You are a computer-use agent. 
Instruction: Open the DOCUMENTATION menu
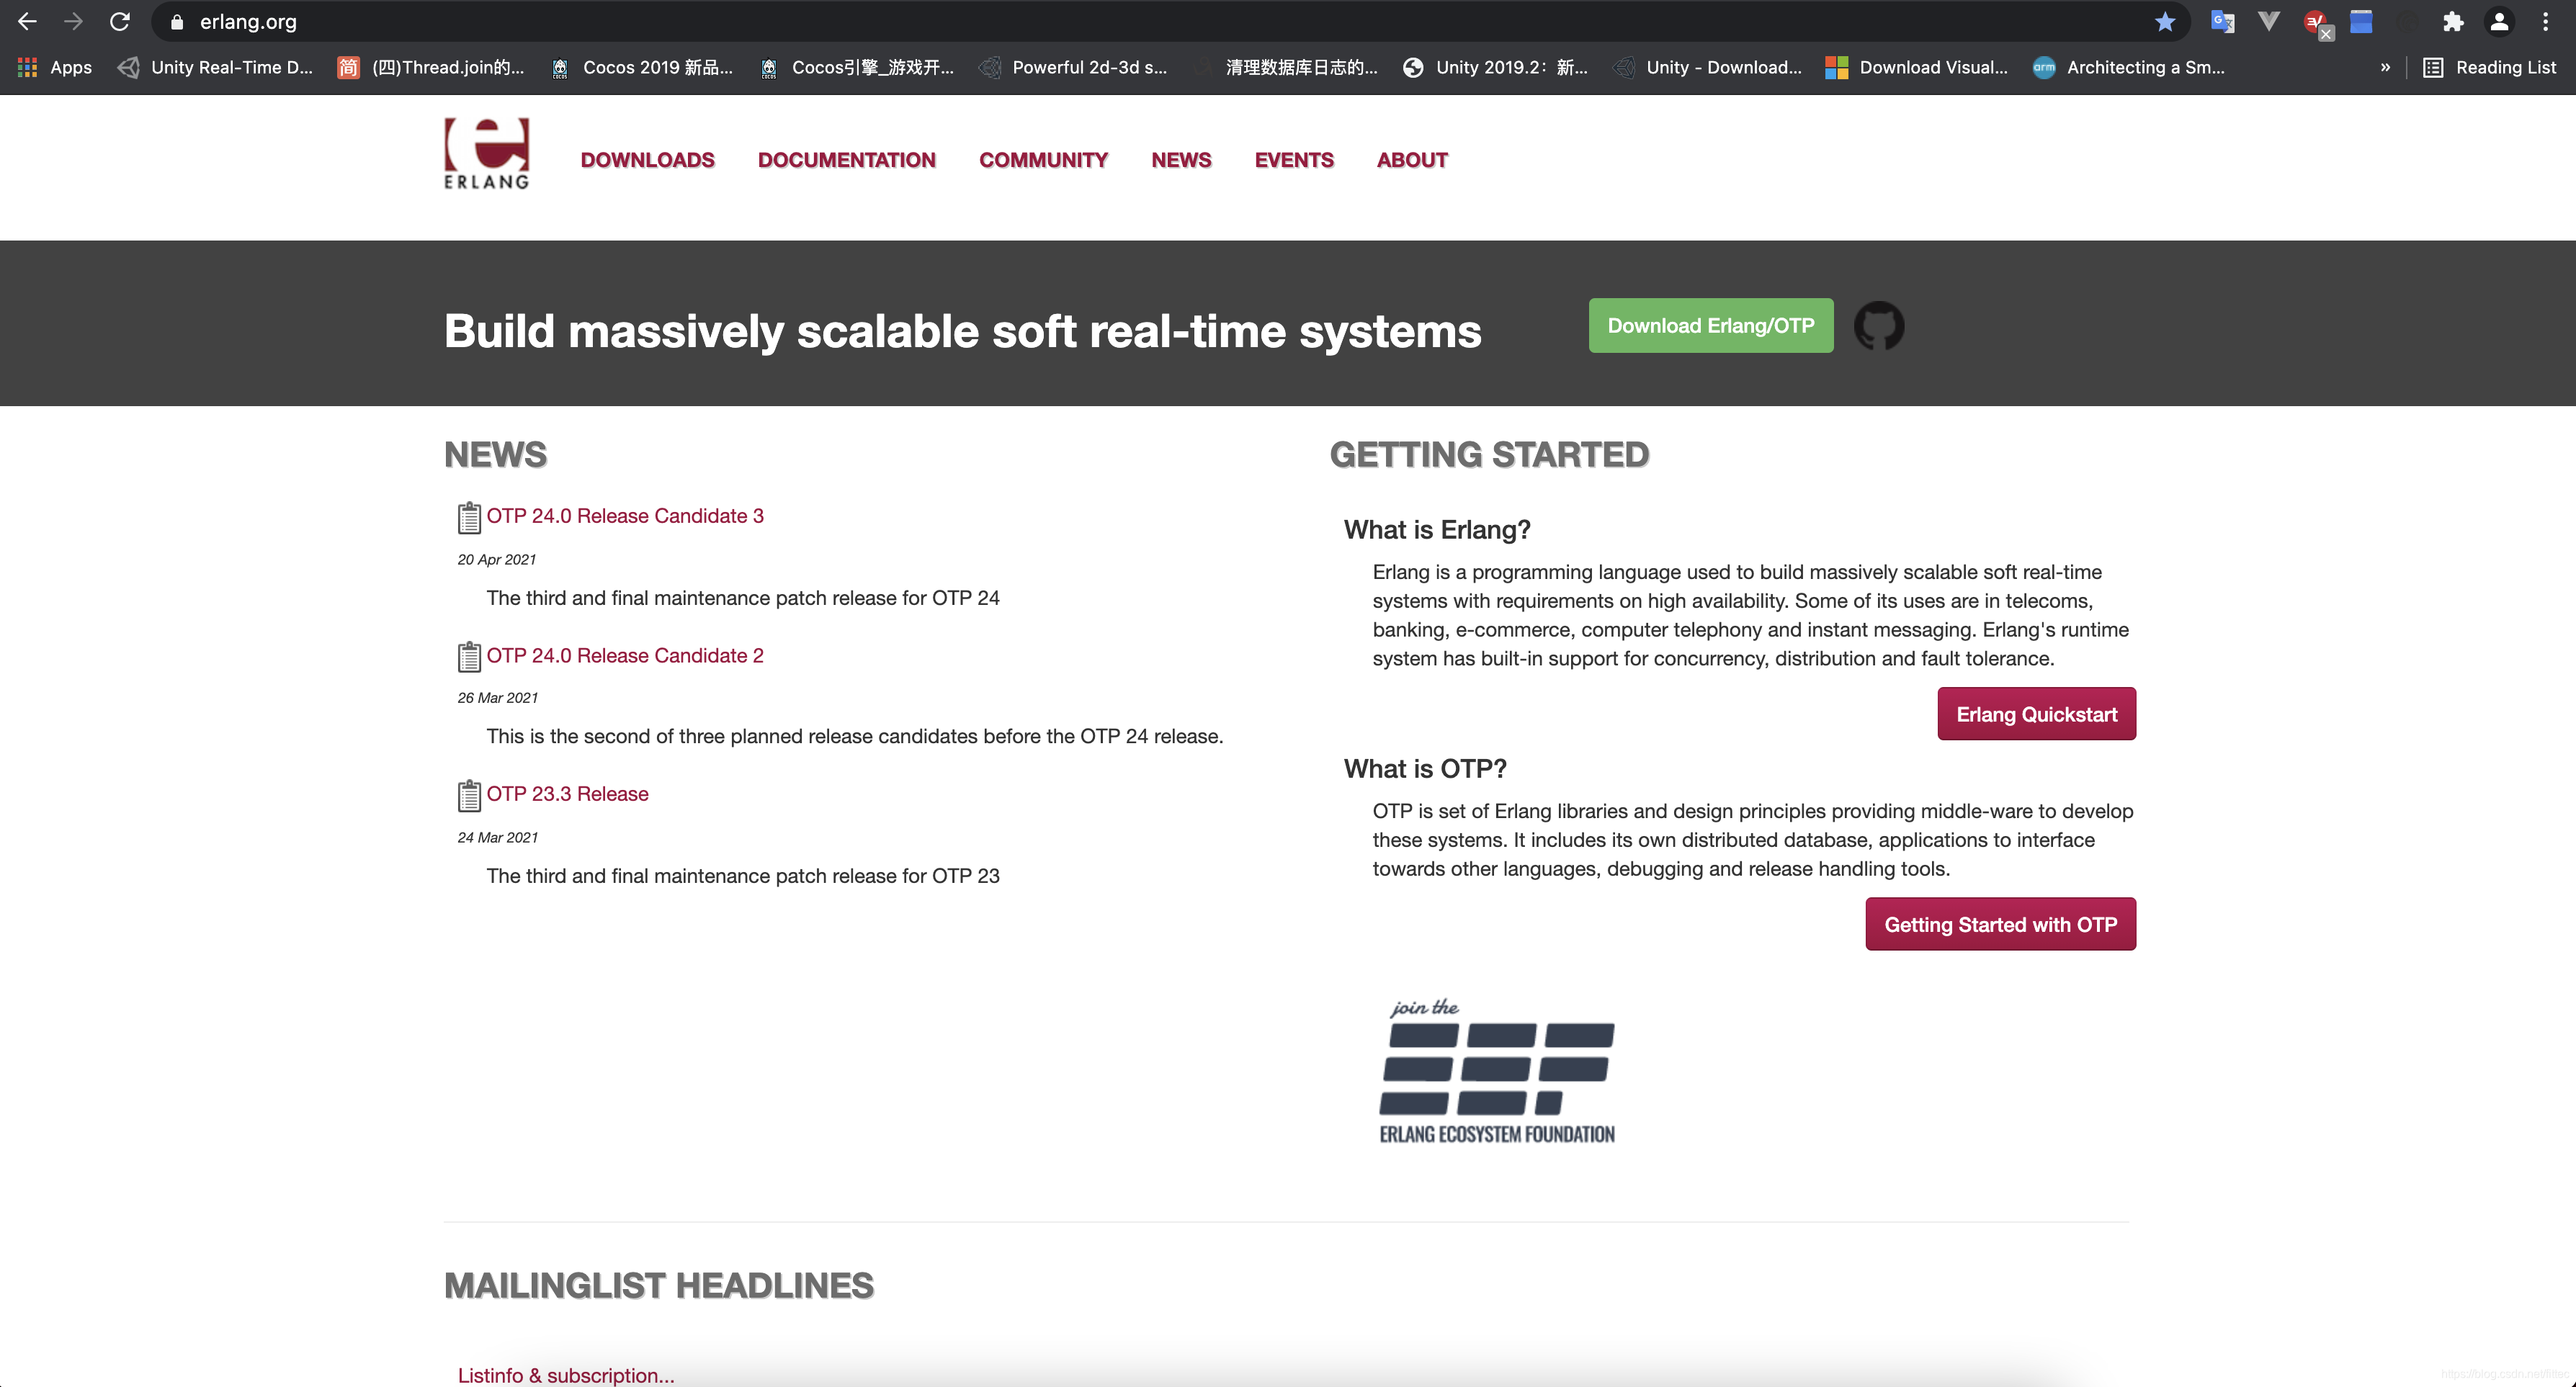[846, 160]
